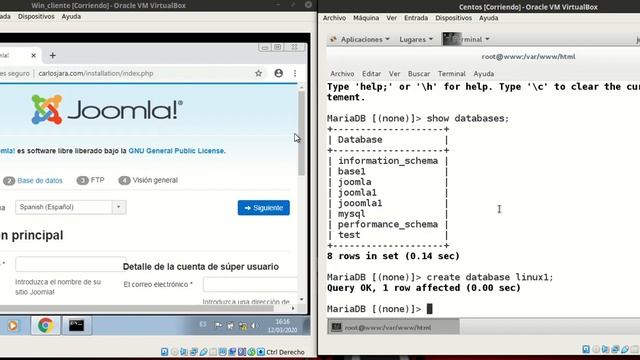The image size is (640, 360).
Task: Click Win_cliente network adapter status icon
Action: (x=193, y=352)
